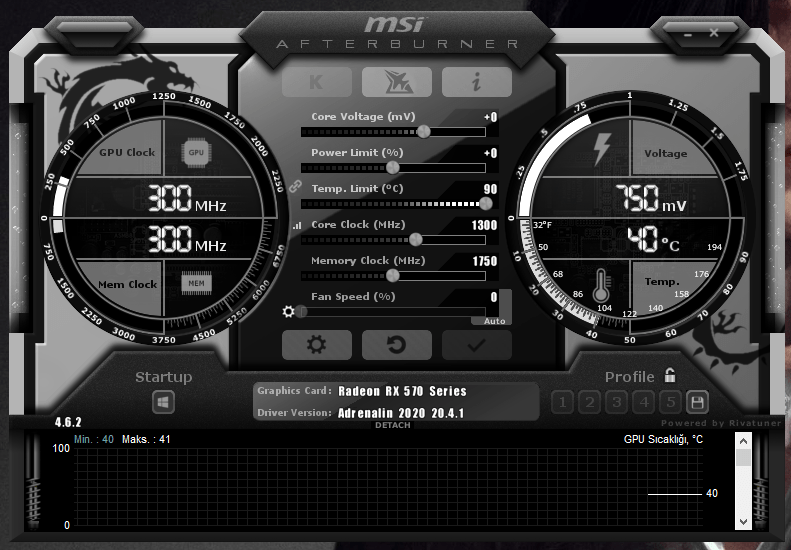
Task: Click the Profile label
Action: tap(630, 377)
